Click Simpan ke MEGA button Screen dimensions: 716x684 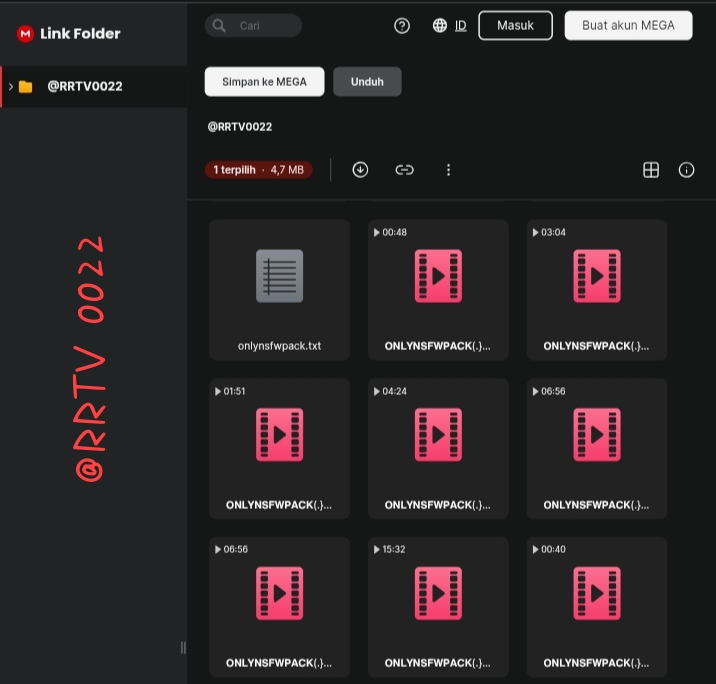(x=264, y=82)
